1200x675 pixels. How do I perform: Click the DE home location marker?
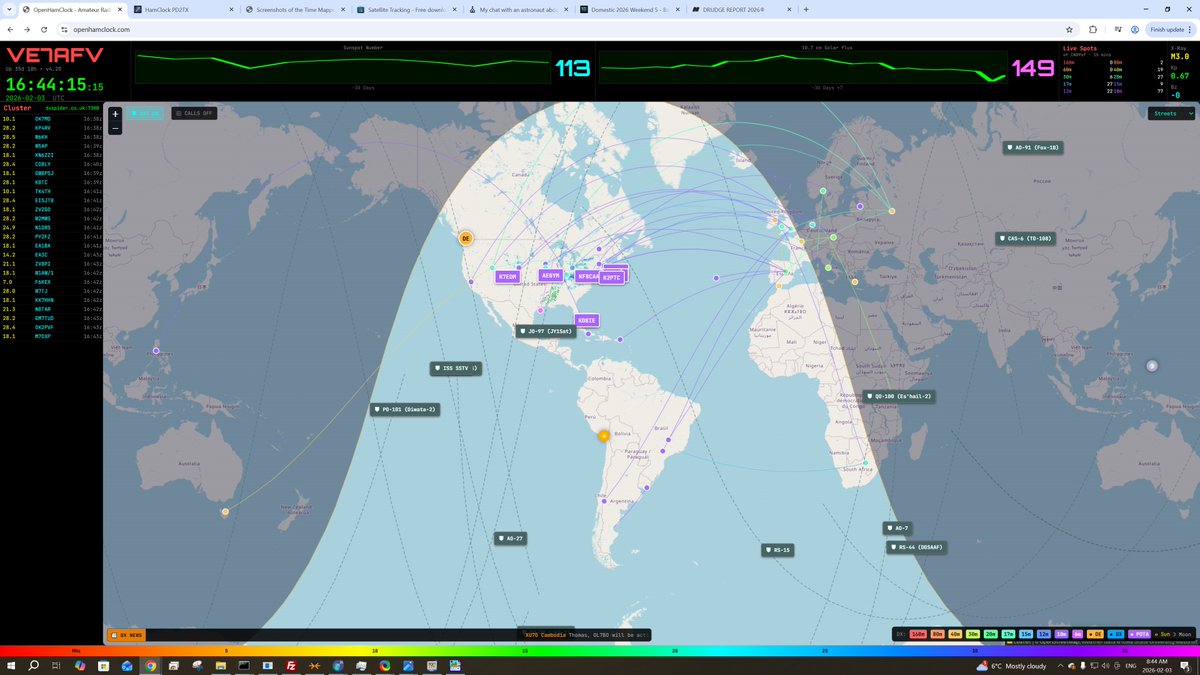click(466, 238)
